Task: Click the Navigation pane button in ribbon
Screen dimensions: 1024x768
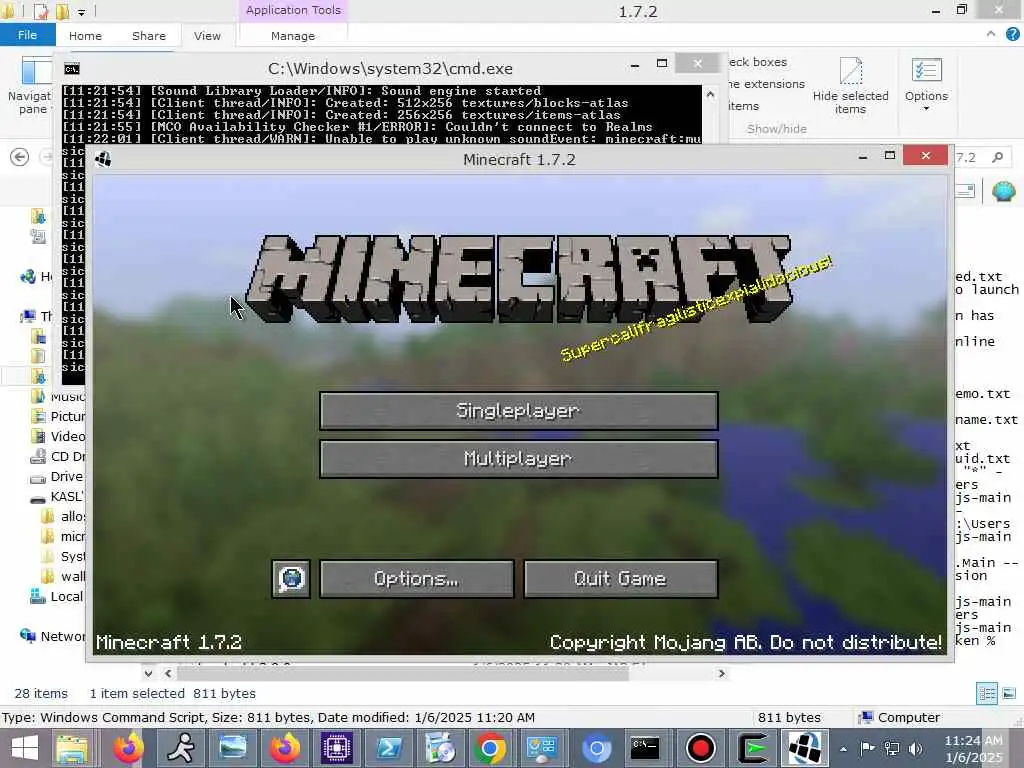Action: point(29,86)
